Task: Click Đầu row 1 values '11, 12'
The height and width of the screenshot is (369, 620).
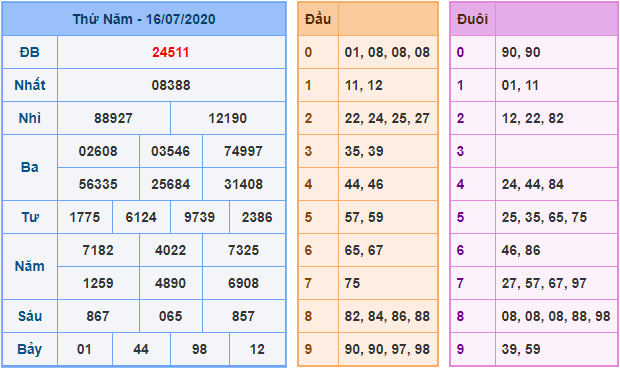Action: coord(363,85)
